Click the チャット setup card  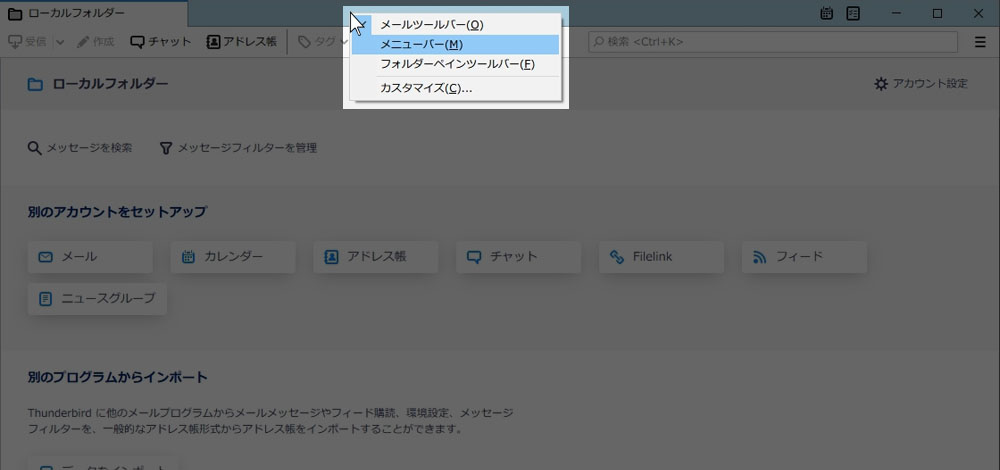click(518, 257)
